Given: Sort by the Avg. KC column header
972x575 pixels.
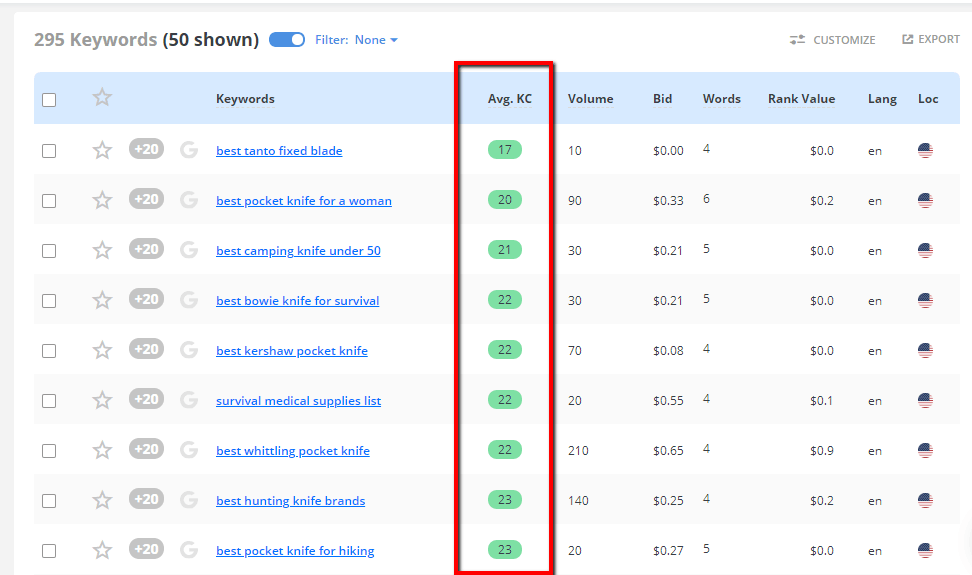Looking at the screenshot, I should click(509, 99).
